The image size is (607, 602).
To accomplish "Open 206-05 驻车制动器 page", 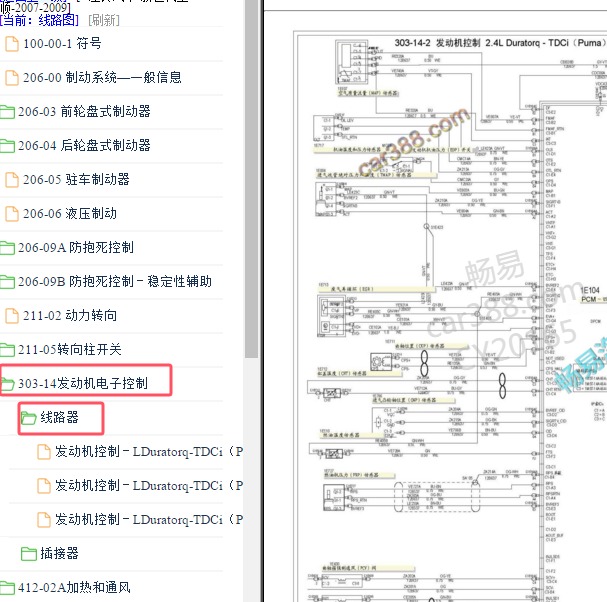I will 76,180.
